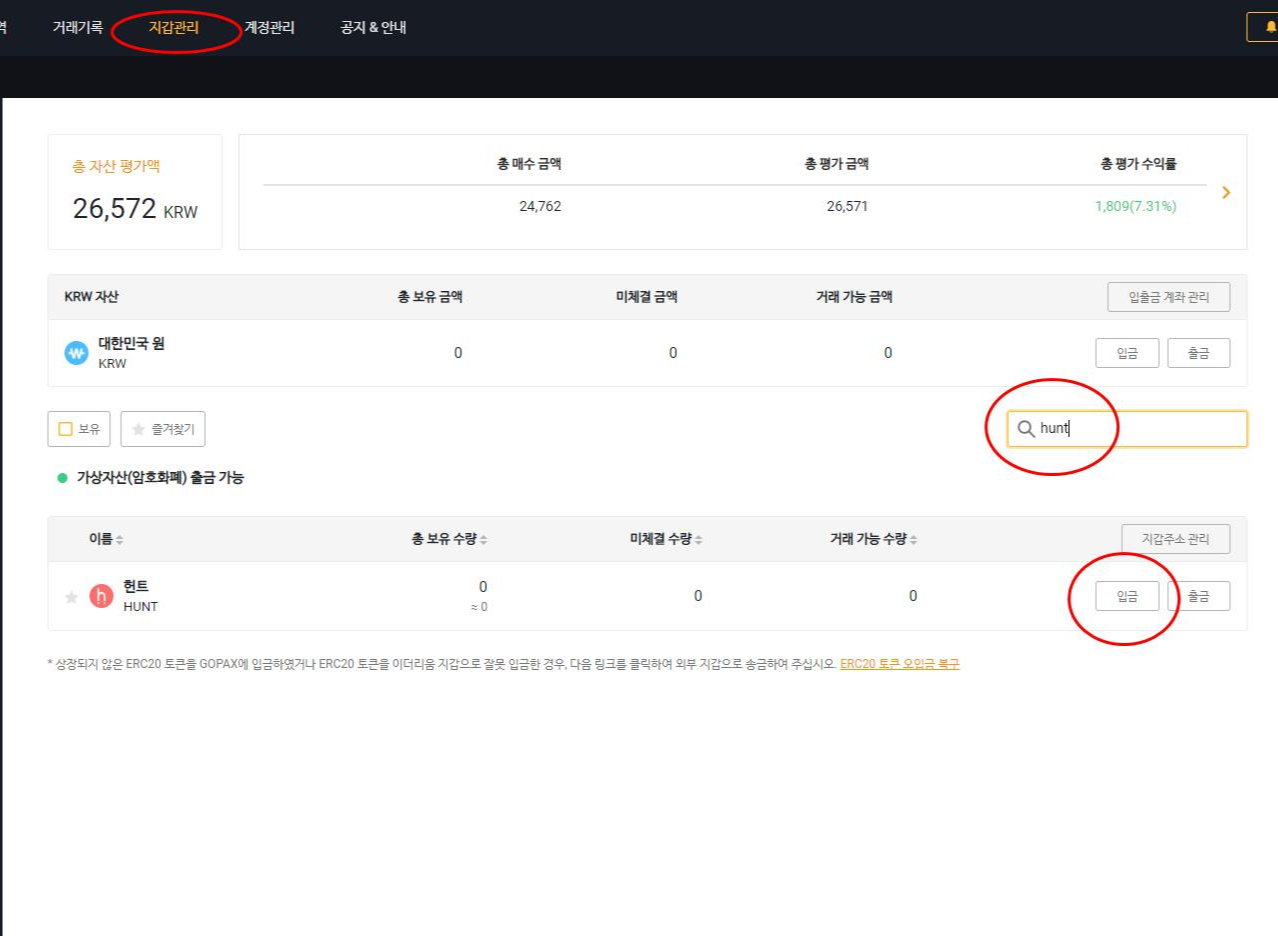Viewport: 1278px width, 936px height.
Task: Click the 지갑주소 관리 button
Action: [1175, 539]
